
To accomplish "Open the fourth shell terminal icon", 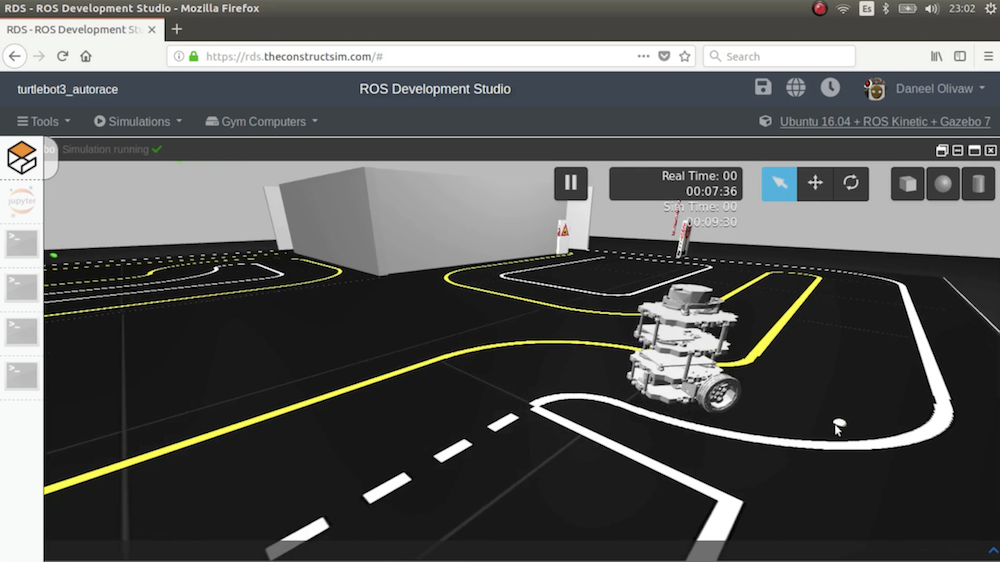I will pos(22,375).
